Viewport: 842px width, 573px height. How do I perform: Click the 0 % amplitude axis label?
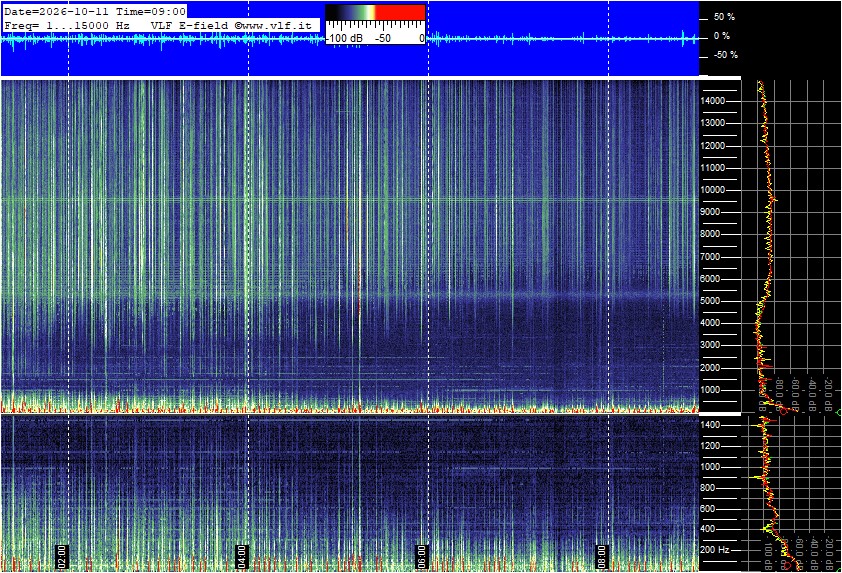point(722,36)
